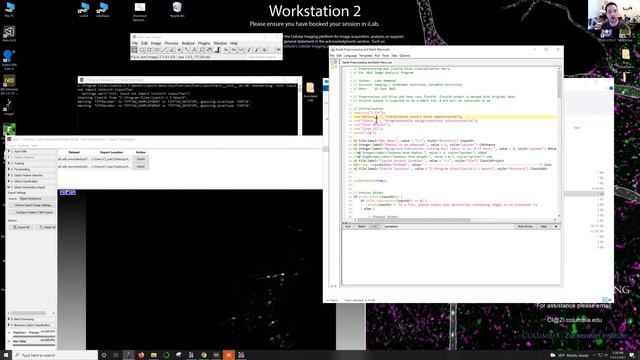The height and width of the screenshot is (360, 640).
Task: Open Firefox from taskbar
Action: (x=141, y=355)
